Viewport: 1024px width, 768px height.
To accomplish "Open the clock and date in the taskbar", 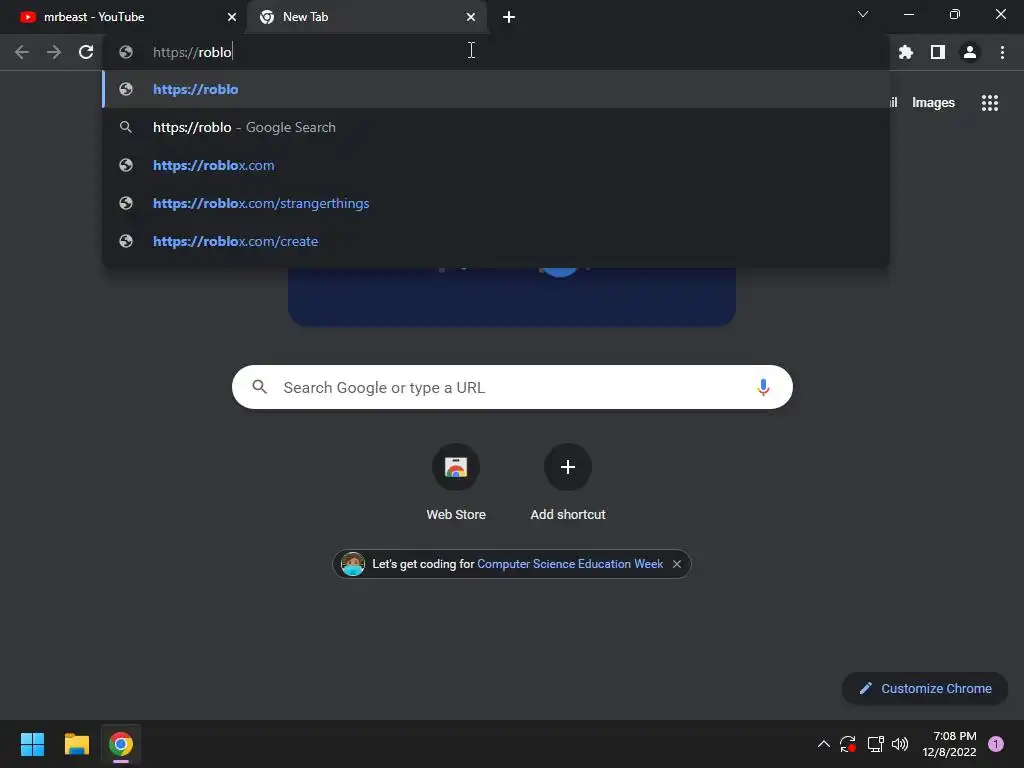I will pyautogui.click(x=949, y=744).
